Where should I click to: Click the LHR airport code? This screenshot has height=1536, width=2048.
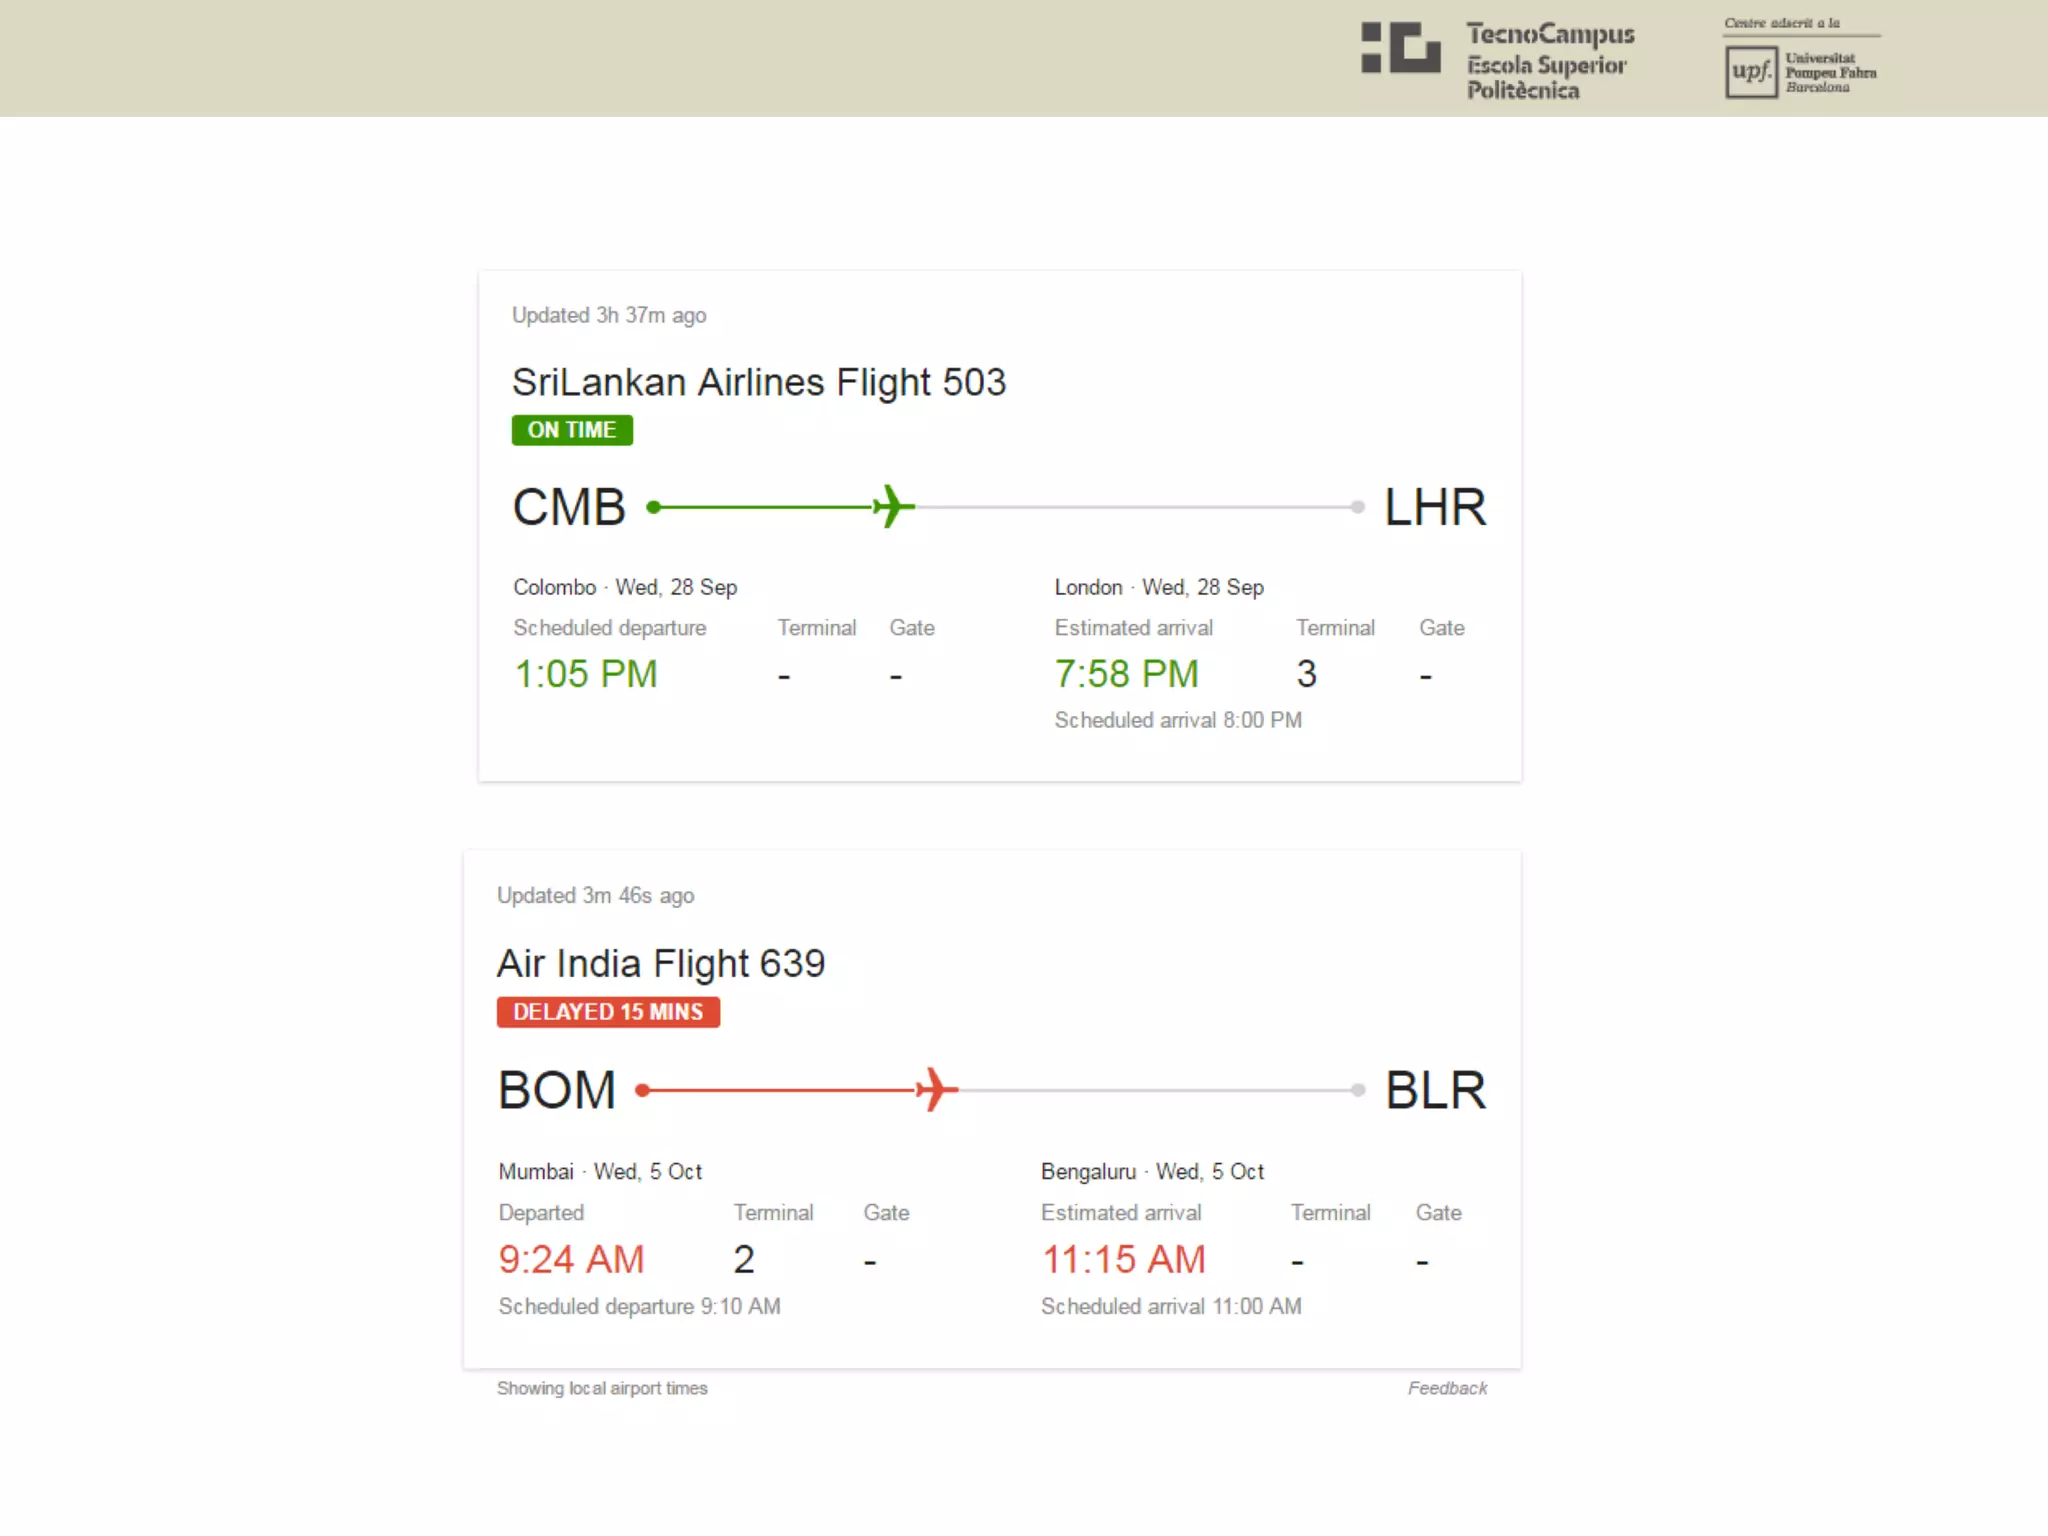1435,507
